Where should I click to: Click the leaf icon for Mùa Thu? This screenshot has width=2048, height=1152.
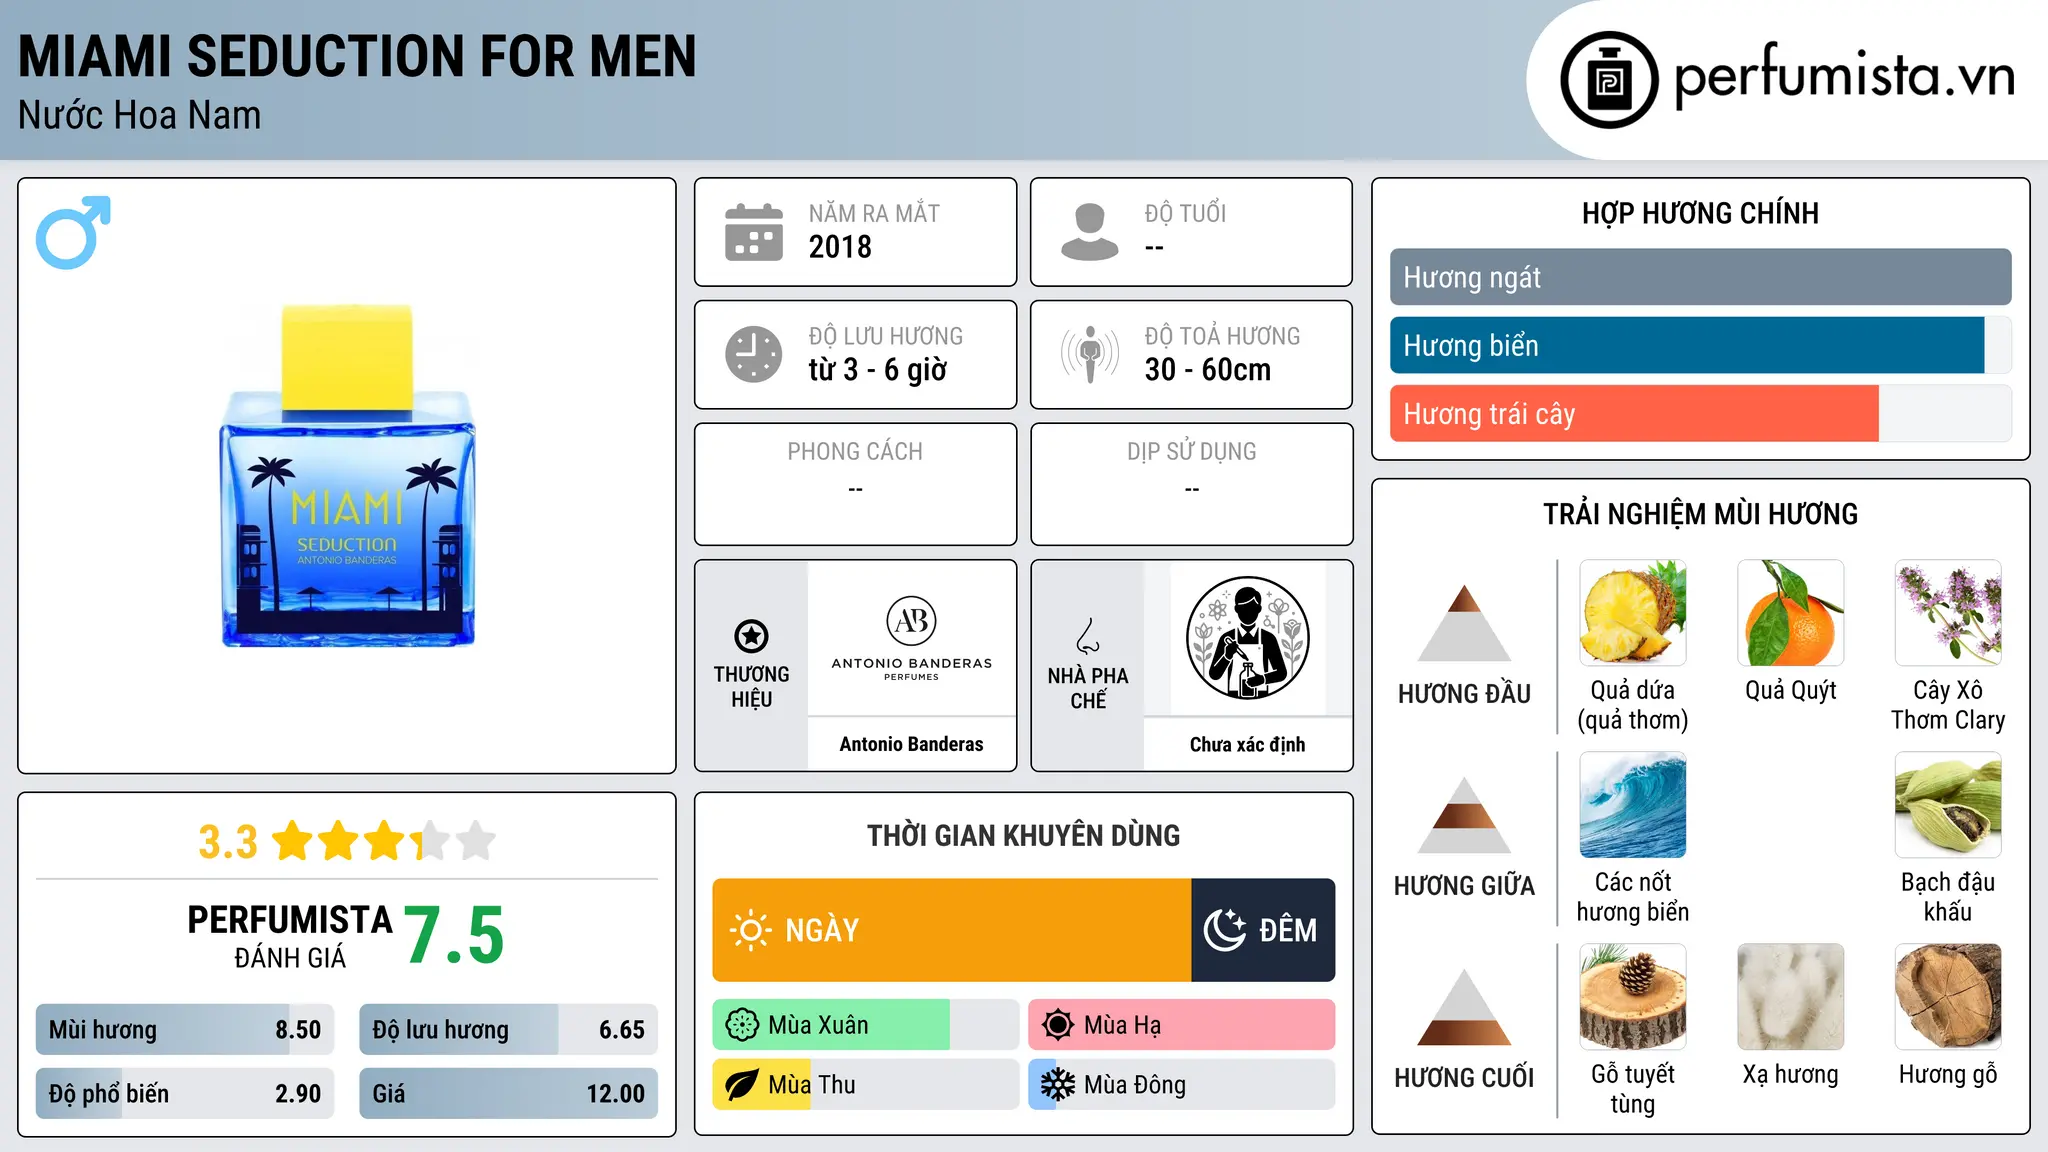click(742, 1085)
